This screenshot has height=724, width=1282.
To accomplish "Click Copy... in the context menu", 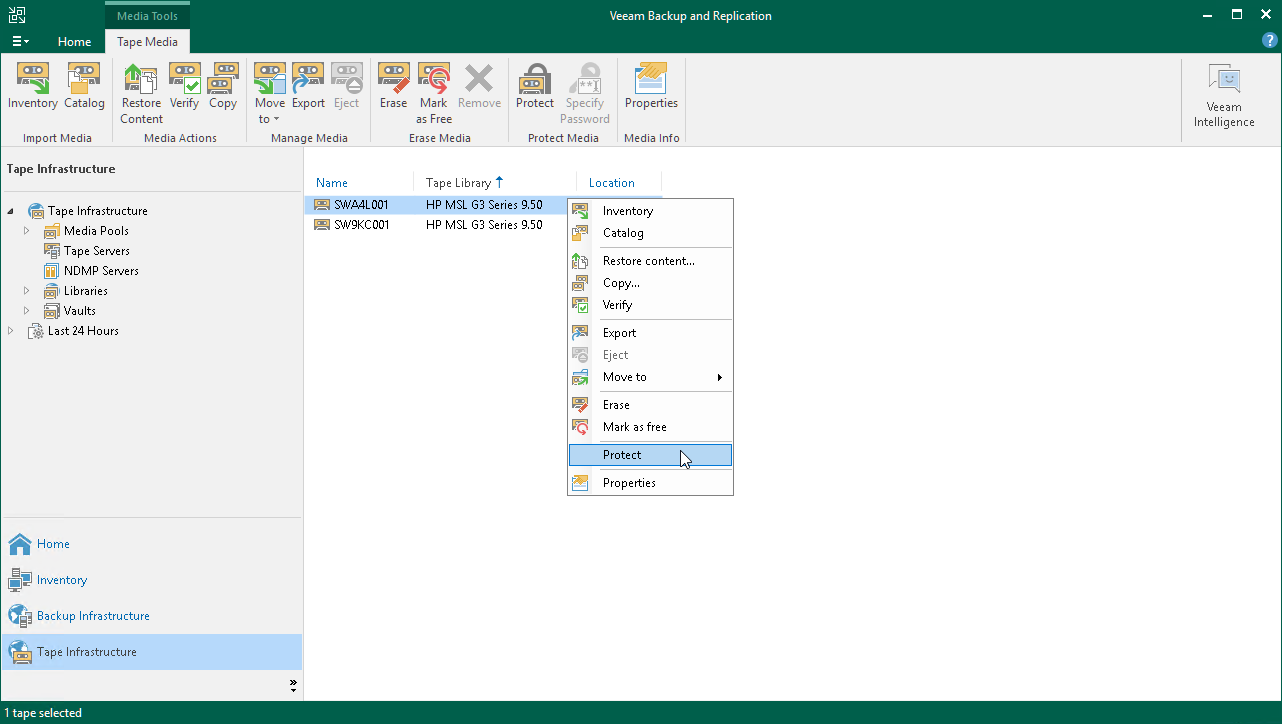I will [x=650, y=283].
